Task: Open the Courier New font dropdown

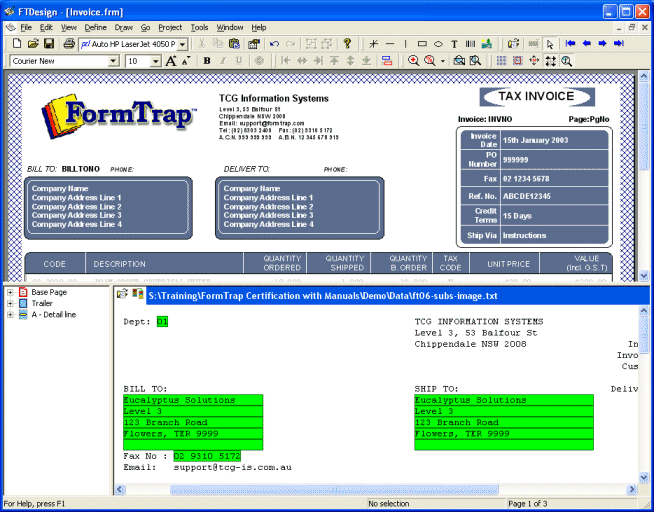Action: click(x=113, y=61)
